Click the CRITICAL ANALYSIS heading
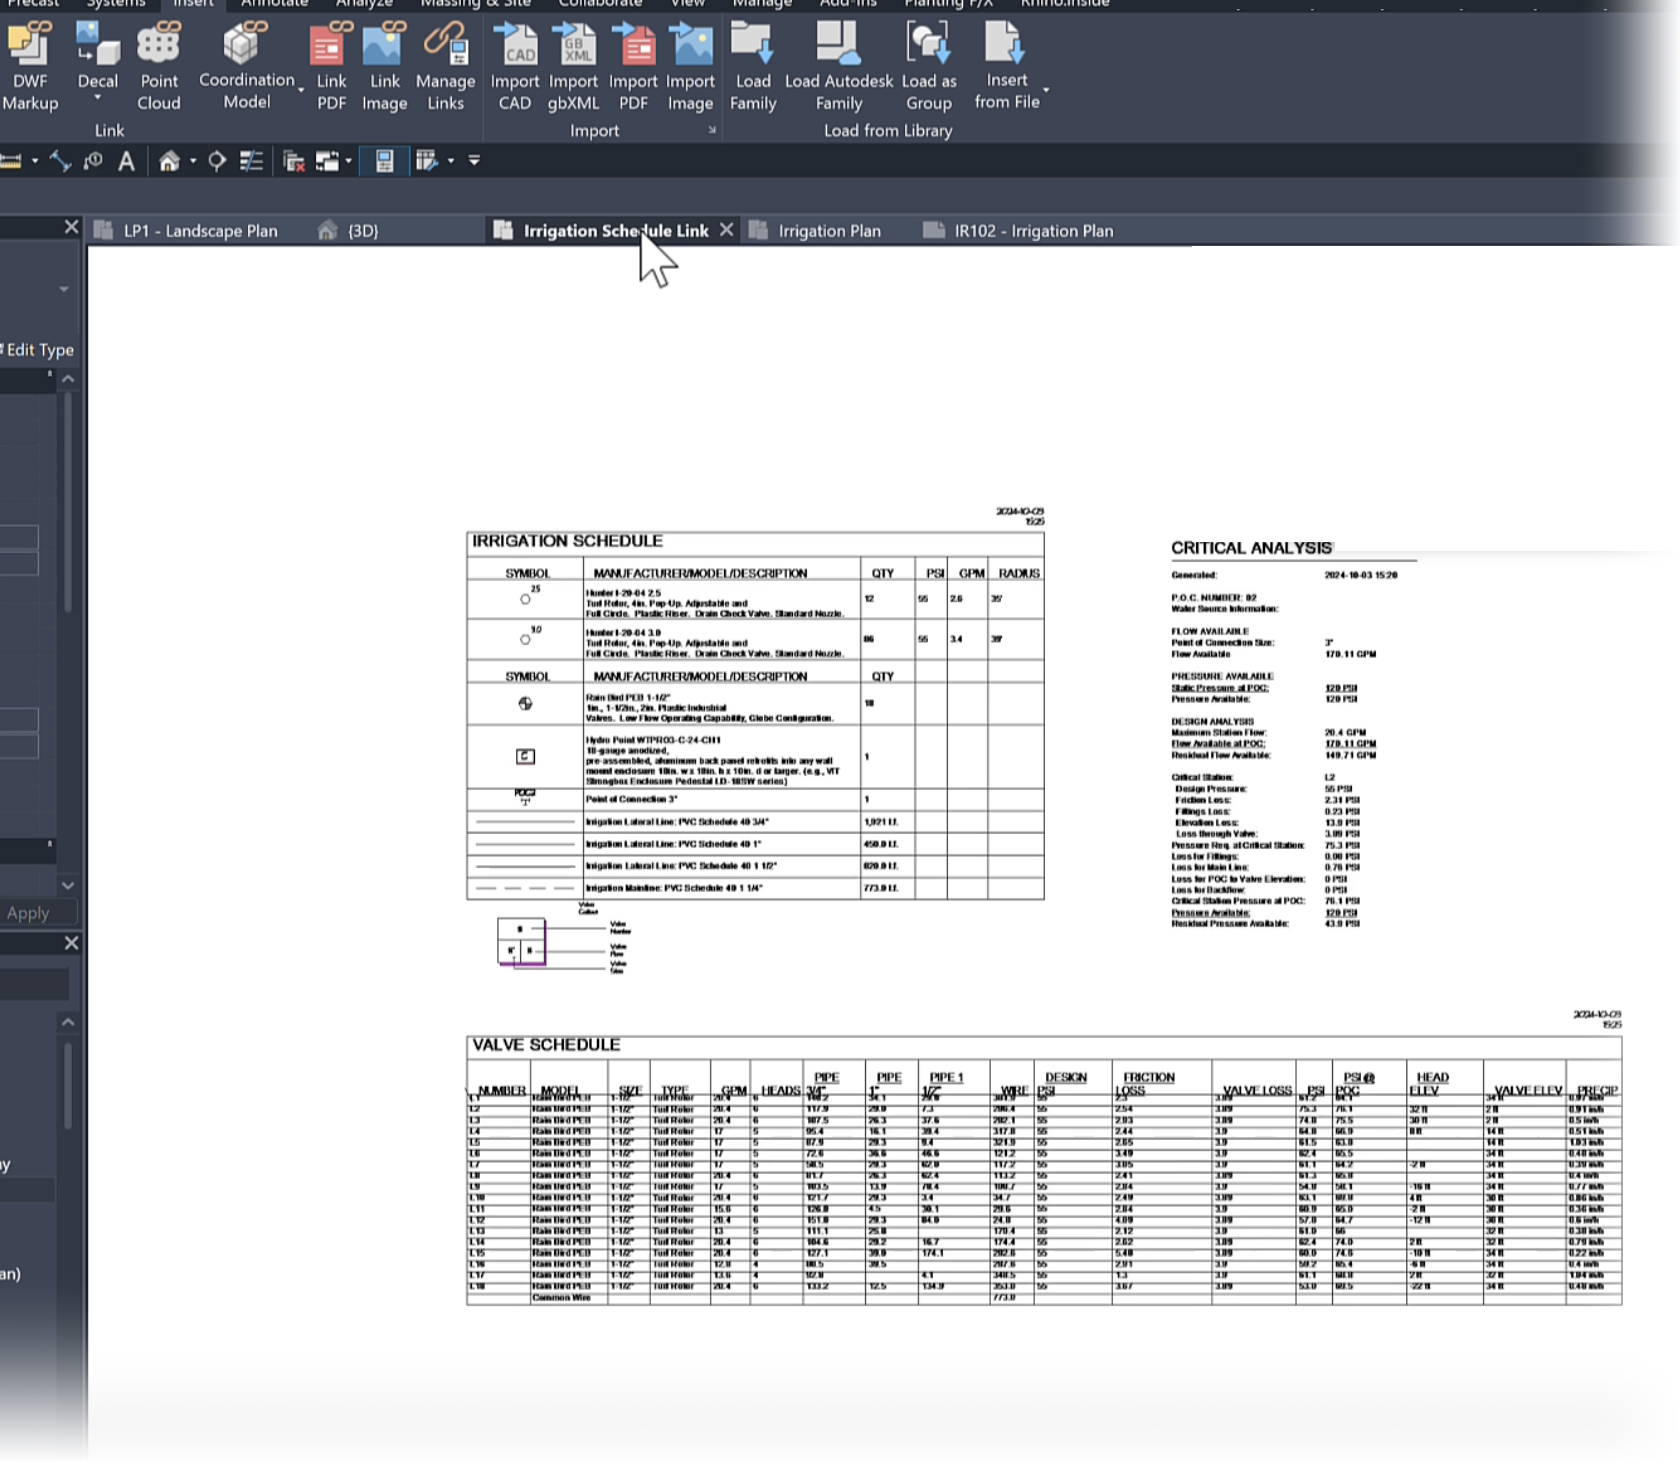This screenshot has height=1475, width=1680. tap(1251, 548)
